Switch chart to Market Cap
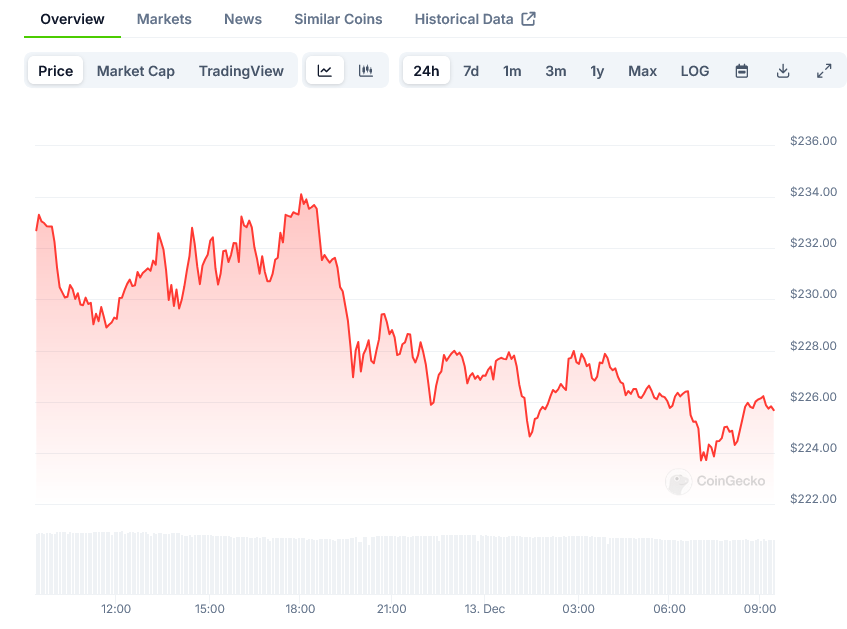The image size is (847, 629). coord(136,71)
